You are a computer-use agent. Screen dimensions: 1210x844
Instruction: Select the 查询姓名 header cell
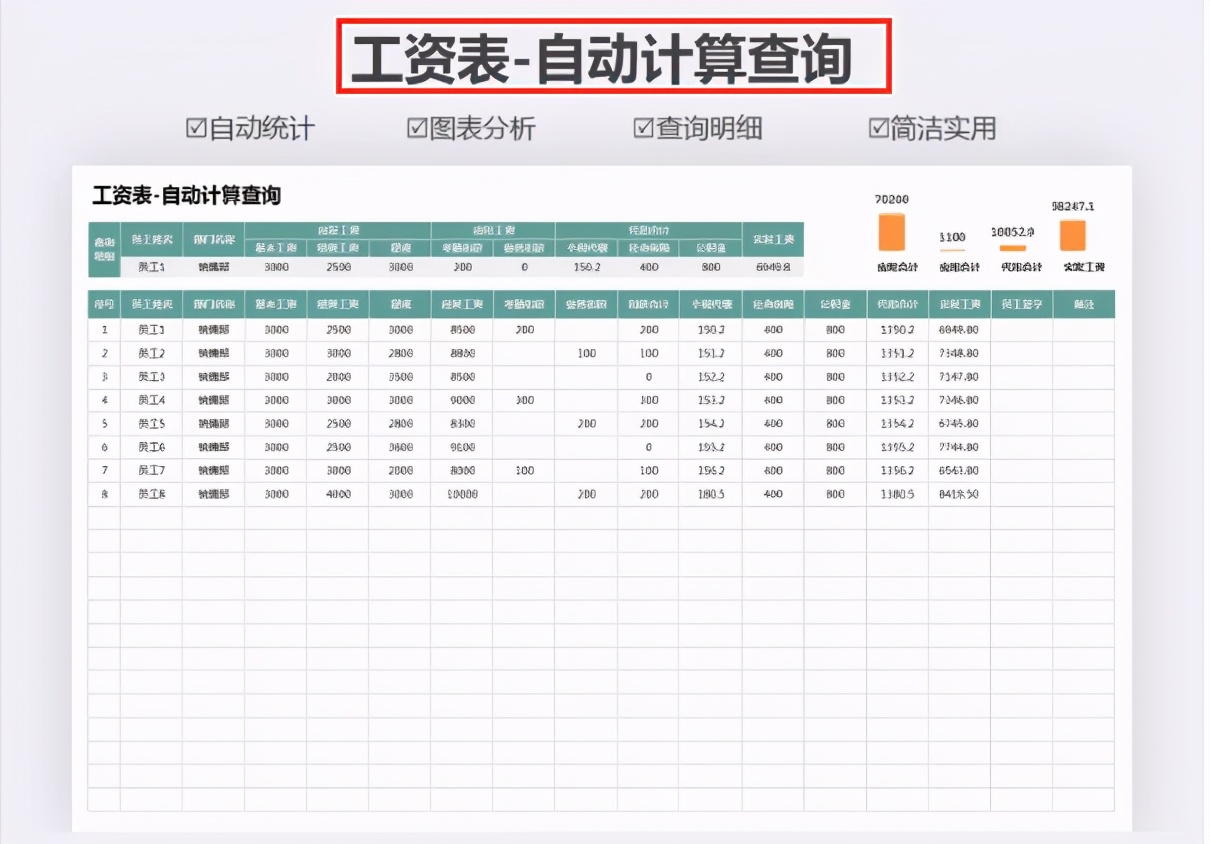click(x=151, y=238)
